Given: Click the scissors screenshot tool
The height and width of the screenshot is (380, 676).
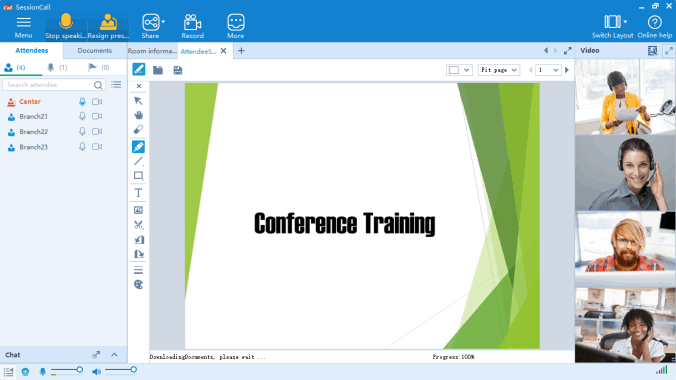Looking at the screenshot, I should coord(138,225).
